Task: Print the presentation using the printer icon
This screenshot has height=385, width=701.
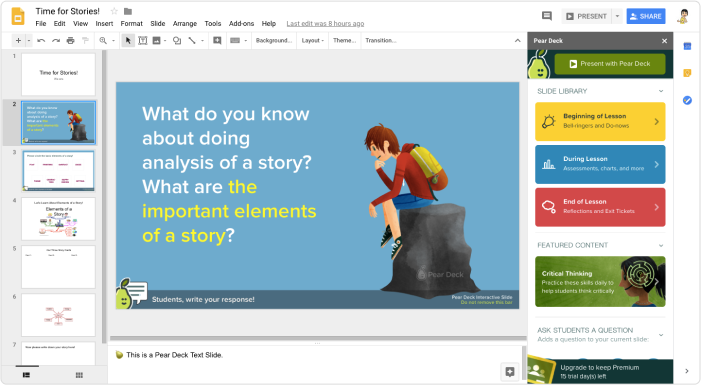Action: [70, 41]
